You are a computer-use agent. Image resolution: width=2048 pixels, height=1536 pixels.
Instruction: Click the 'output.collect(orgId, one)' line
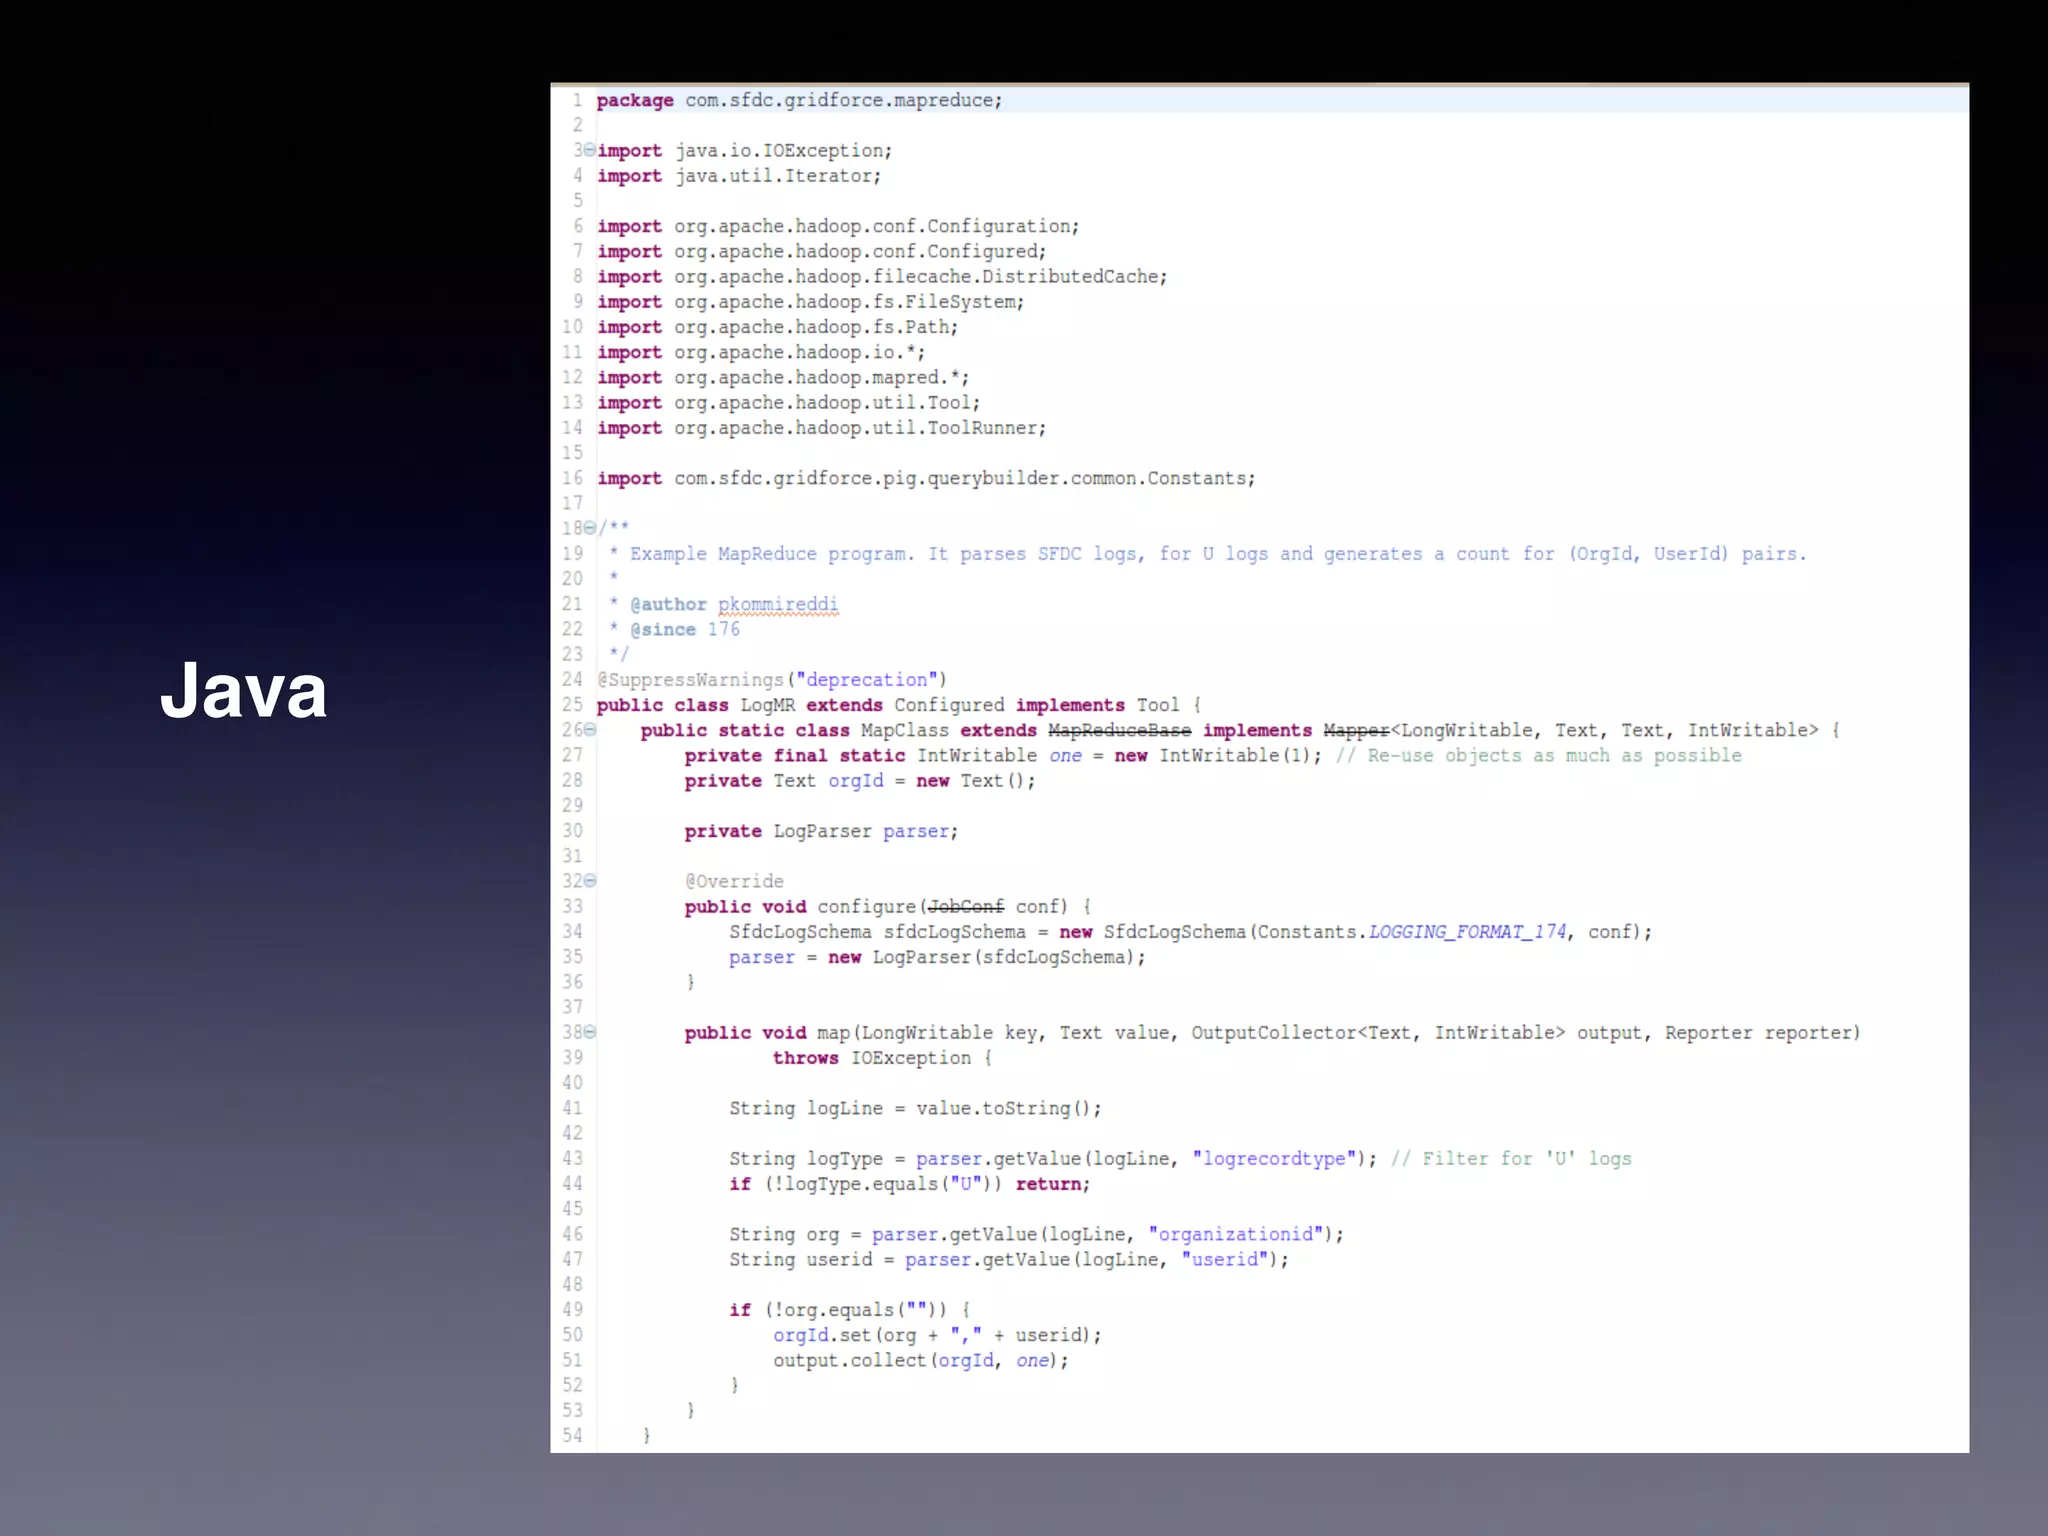tap(921, 1360)
